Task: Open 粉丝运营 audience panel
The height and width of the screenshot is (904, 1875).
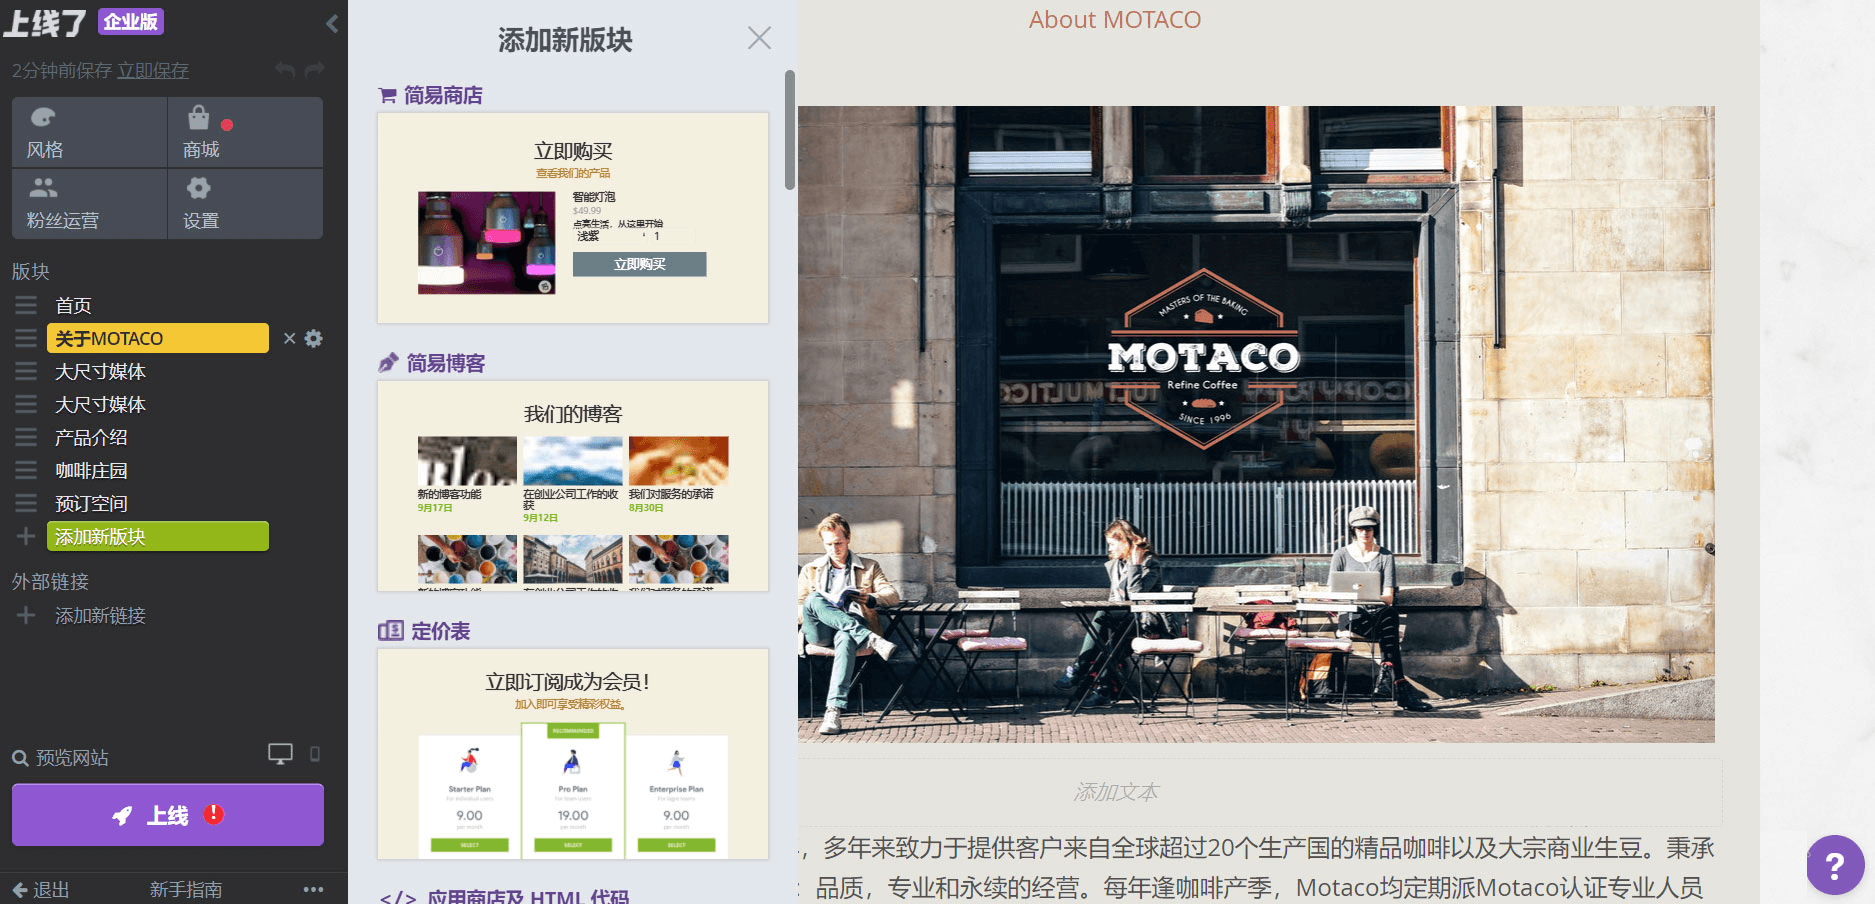Action: pyautogui.click(x=89, y=203)
